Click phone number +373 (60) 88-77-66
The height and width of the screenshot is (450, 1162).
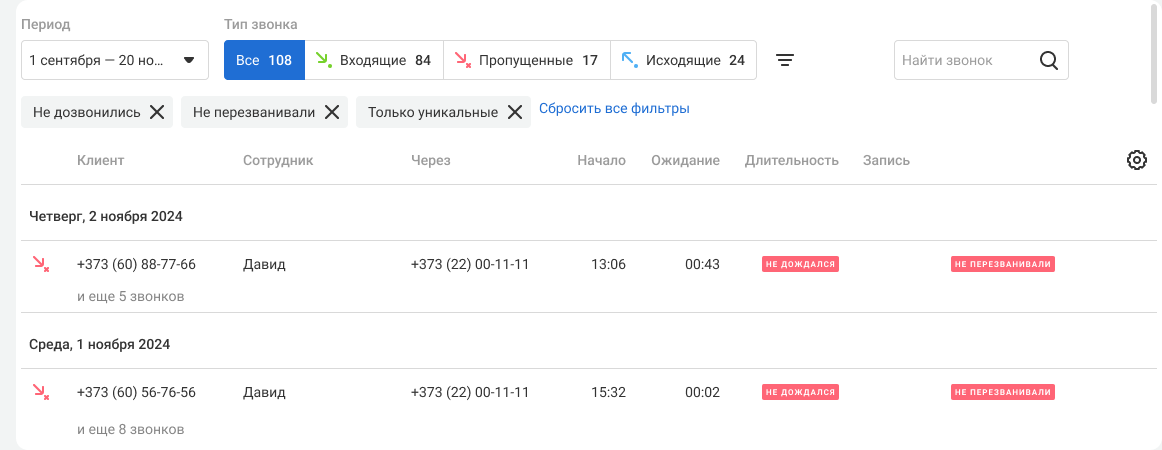(x=136, y=264)
